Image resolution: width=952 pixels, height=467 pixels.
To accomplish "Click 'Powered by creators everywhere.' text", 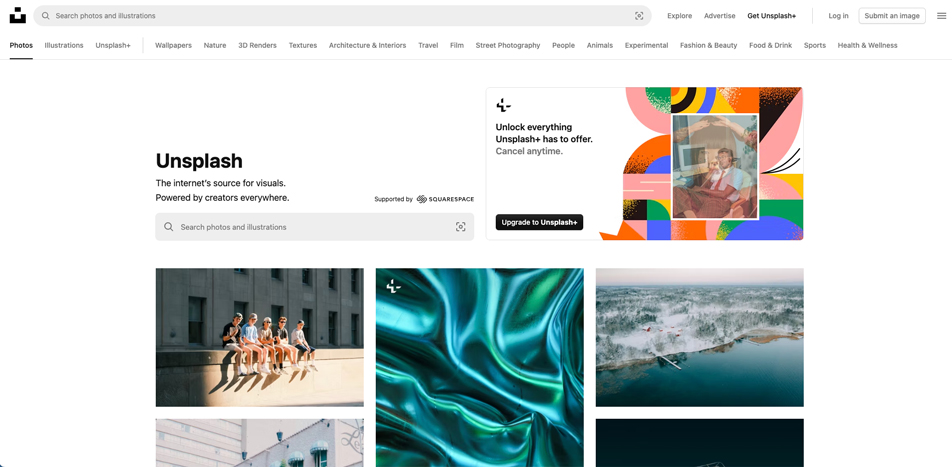I will pos(222,198).
